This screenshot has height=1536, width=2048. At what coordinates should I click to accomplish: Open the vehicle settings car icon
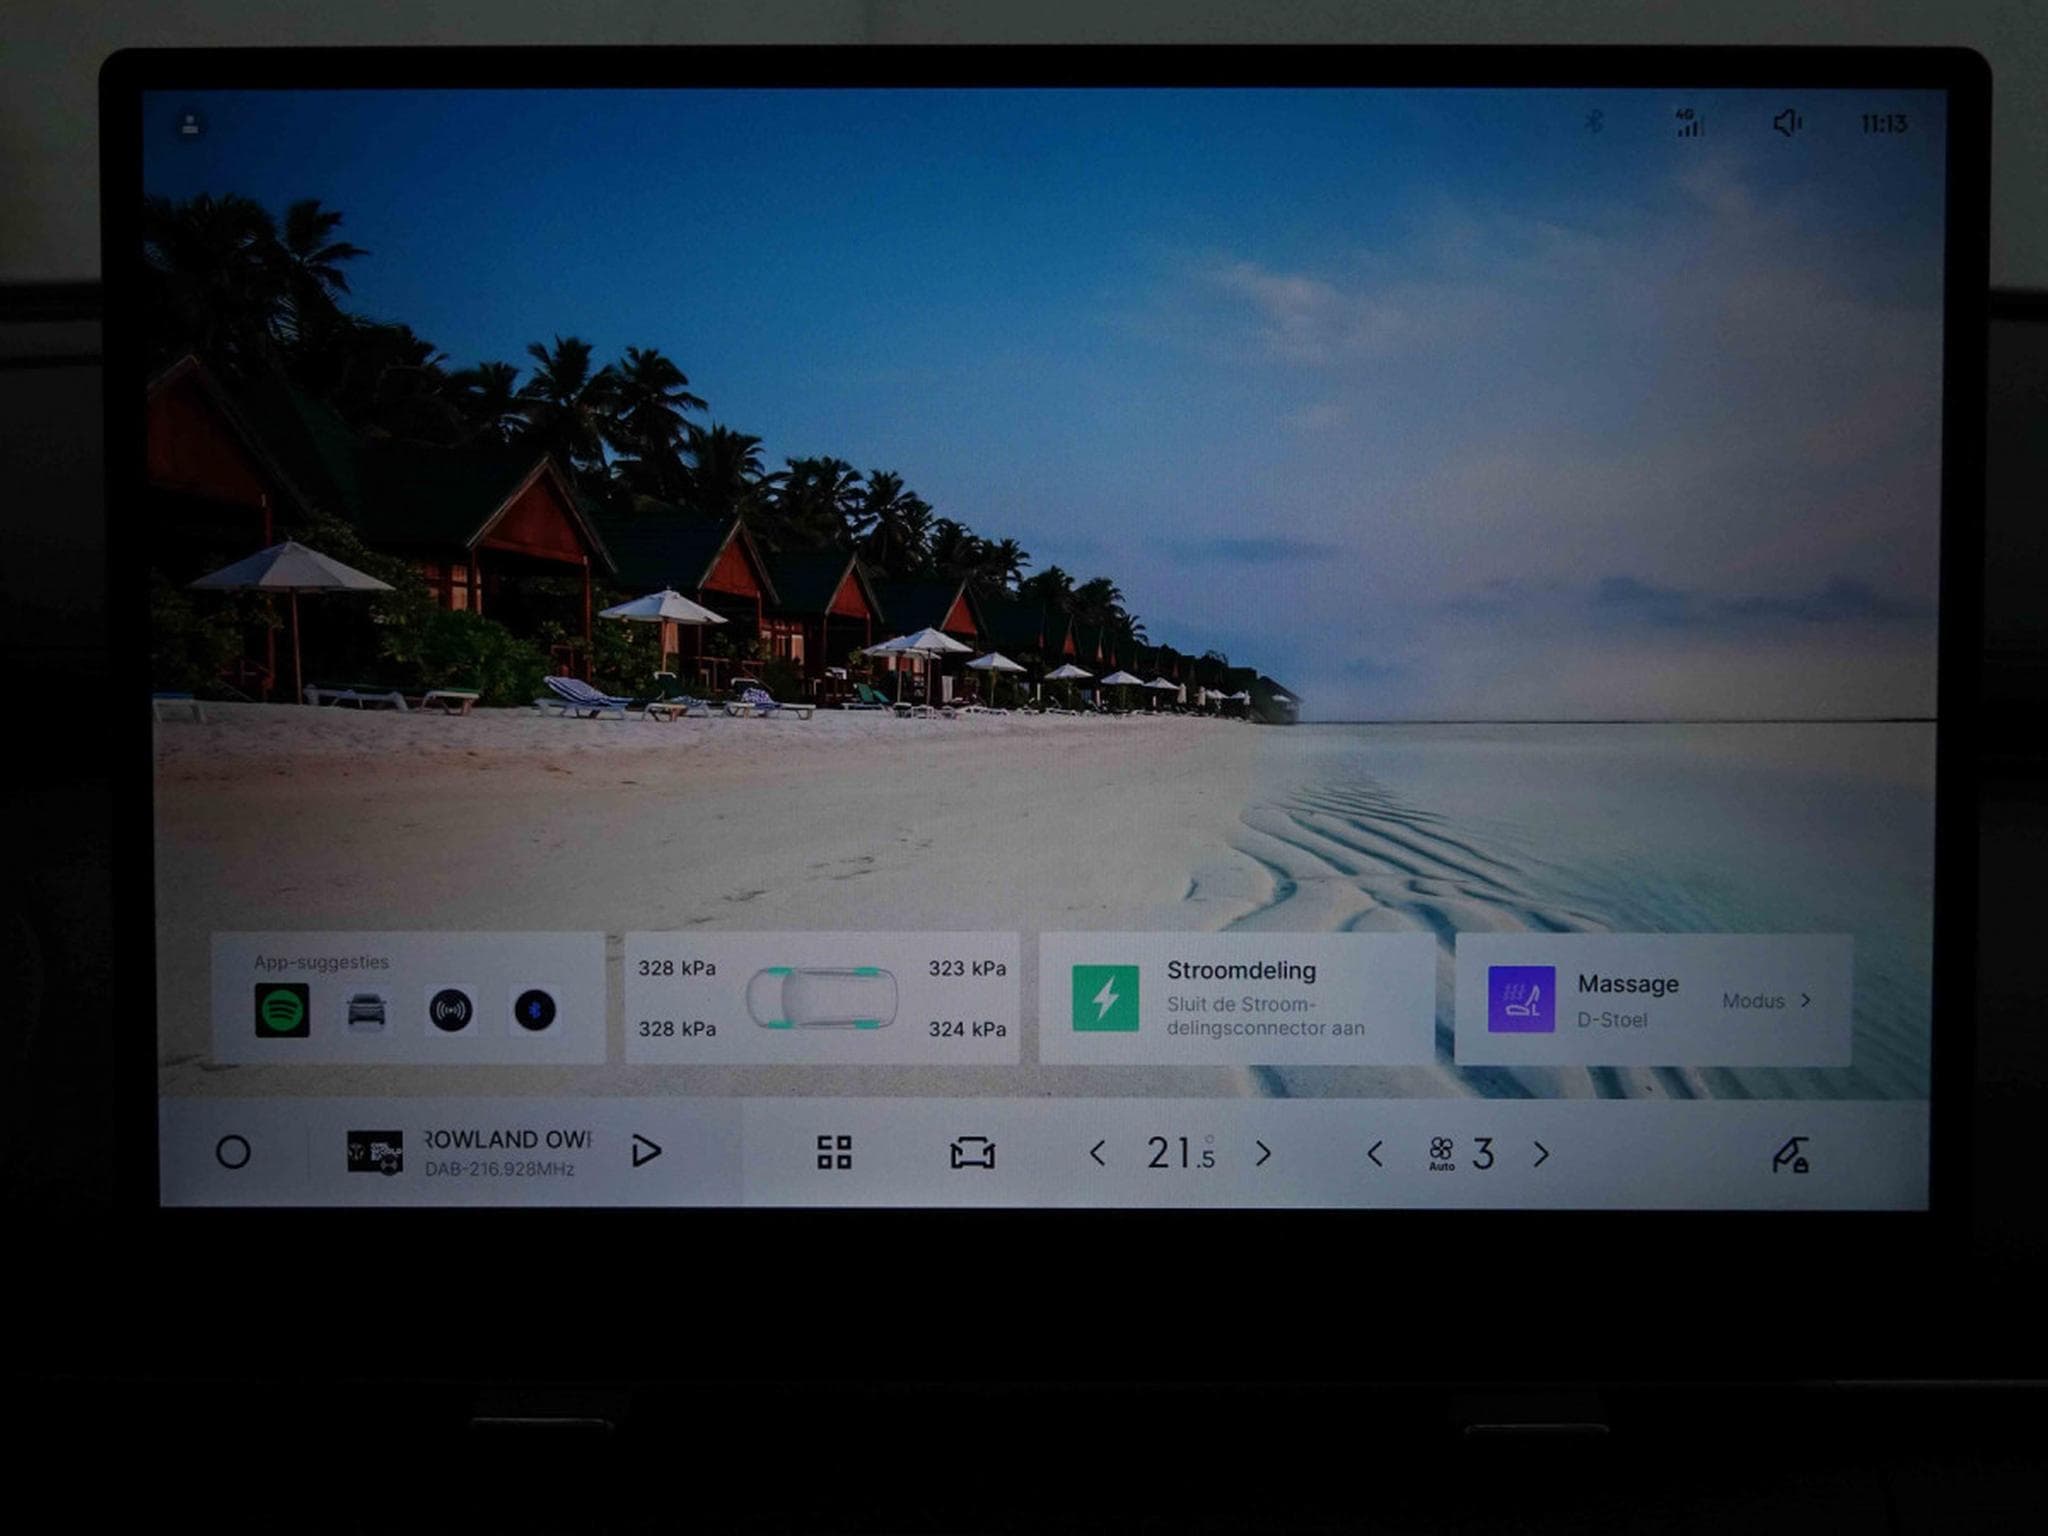tap(972, 1153)
